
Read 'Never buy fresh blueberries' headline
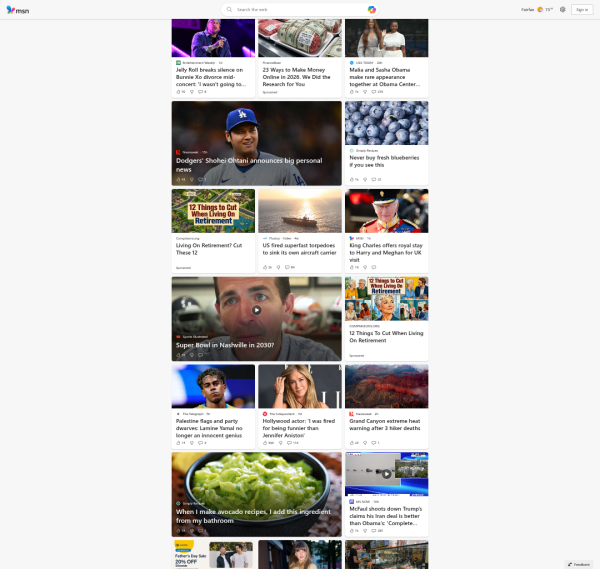click(x=384, y=161)
